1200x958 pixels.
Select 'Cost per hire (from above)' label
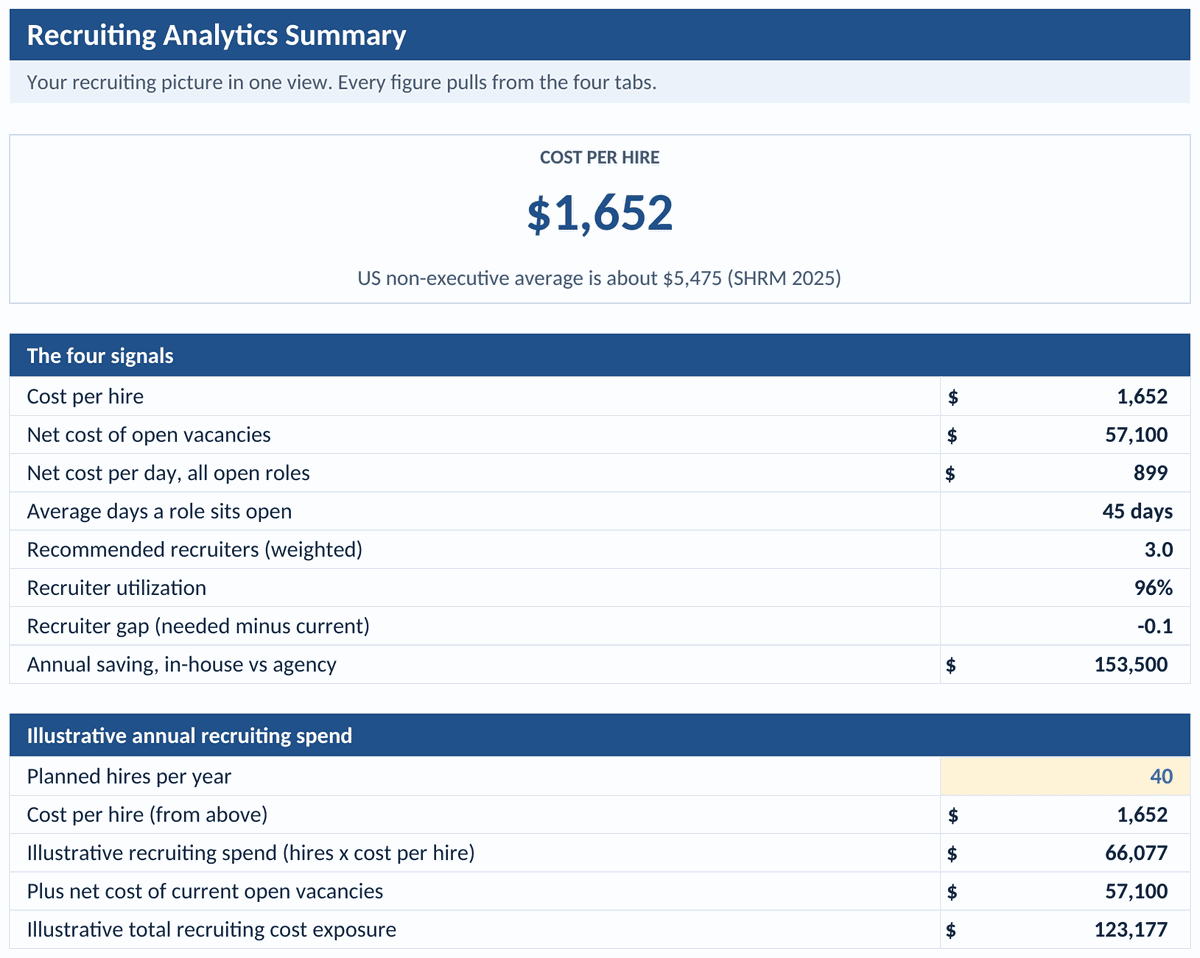(147, 814)
